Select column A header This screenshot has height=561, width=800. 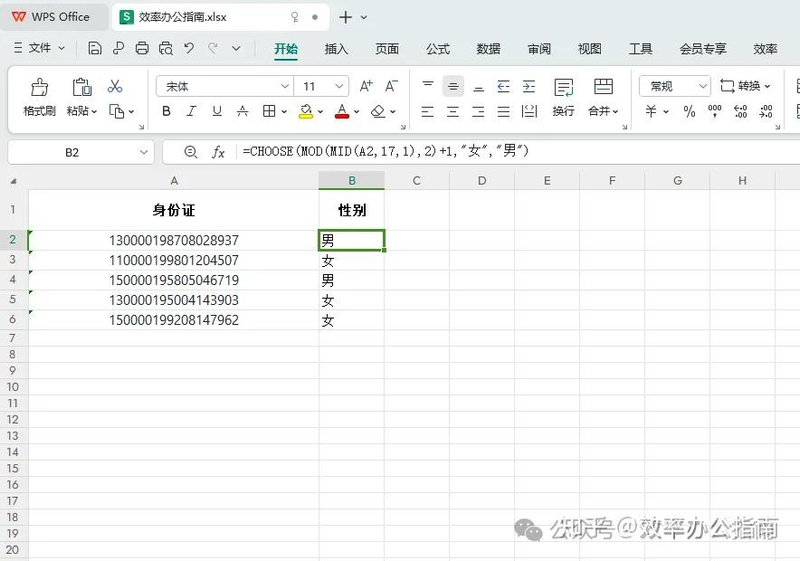173,181
